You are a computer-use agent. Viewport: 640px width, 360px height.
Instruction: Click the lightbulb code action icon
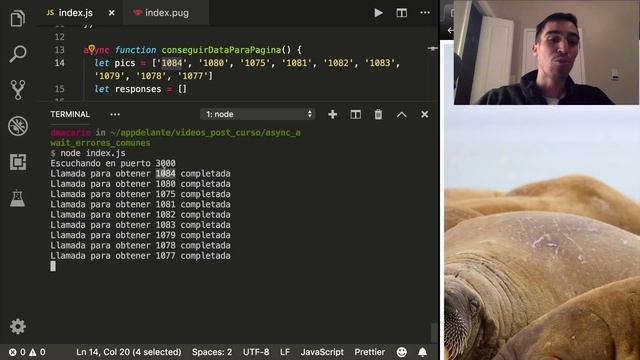tap(91, 49)
